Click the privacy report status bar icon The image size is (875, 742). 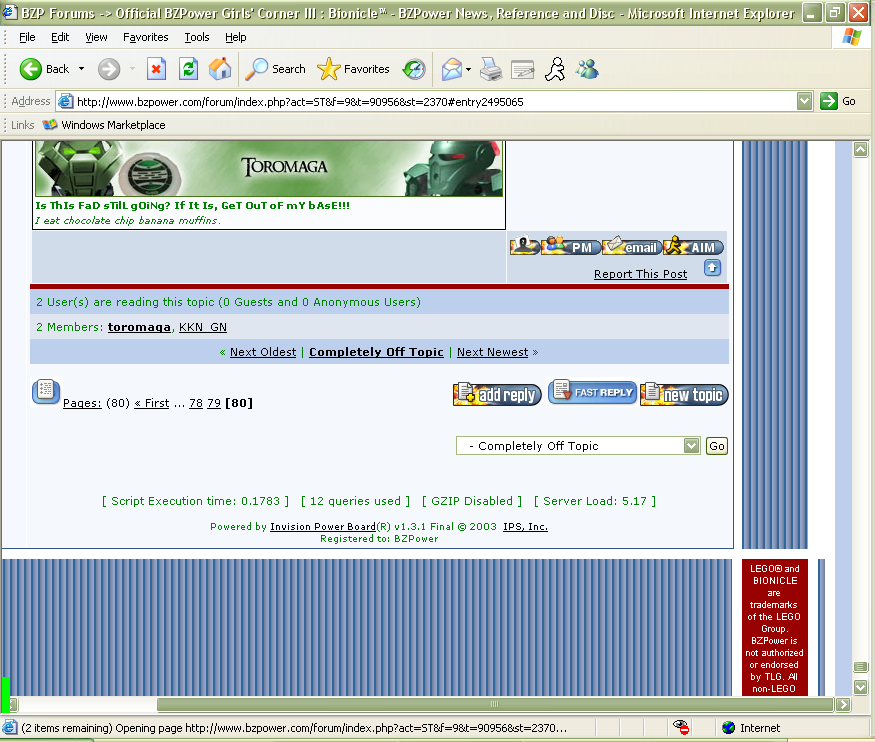681,727
